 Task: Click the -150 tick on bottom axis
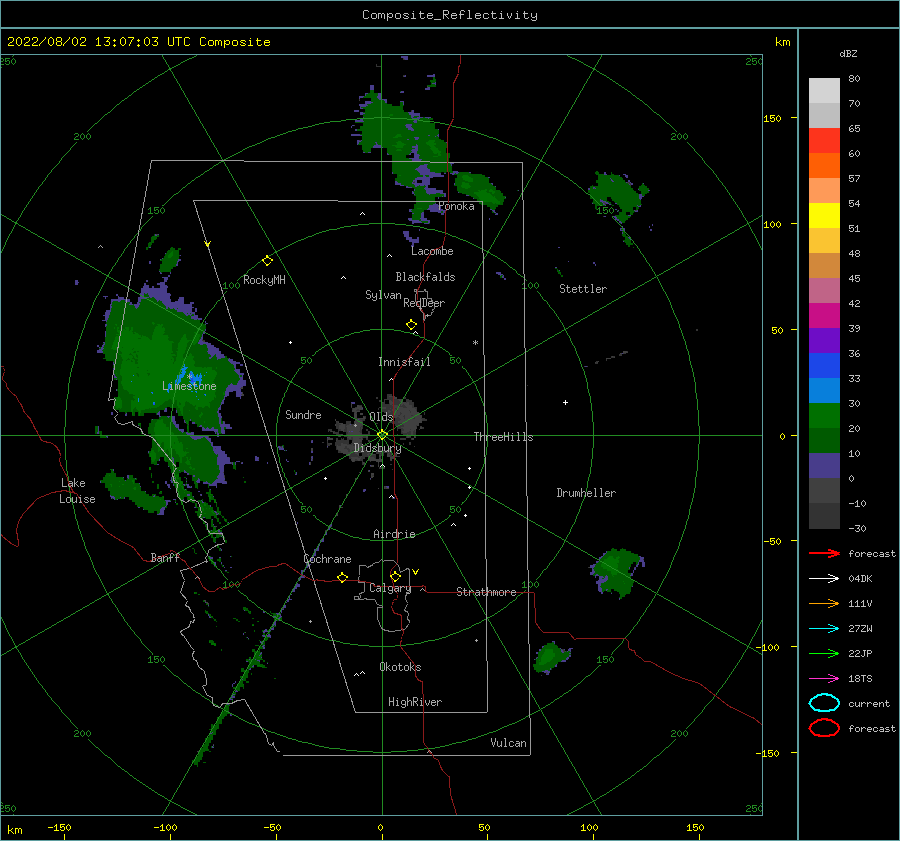point(59,827)
